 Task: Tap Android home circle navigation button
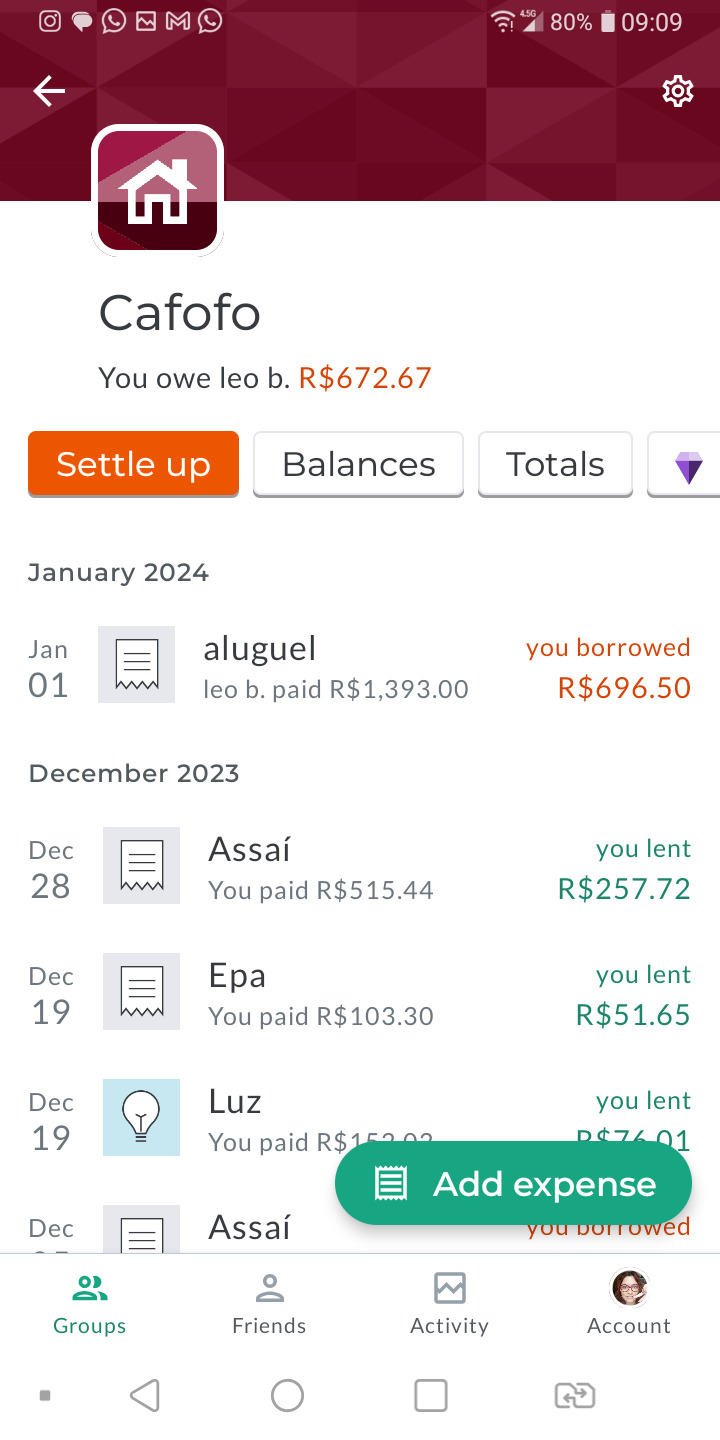(287, 1395)
